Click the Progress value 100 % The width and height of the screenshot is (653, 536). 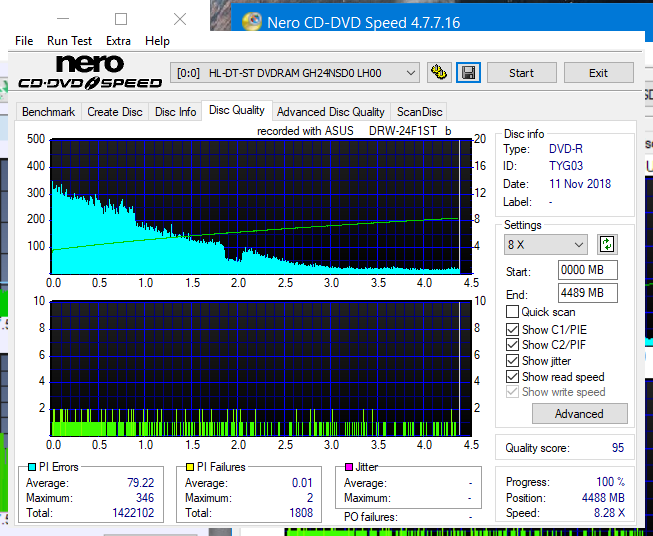(611, 482)
